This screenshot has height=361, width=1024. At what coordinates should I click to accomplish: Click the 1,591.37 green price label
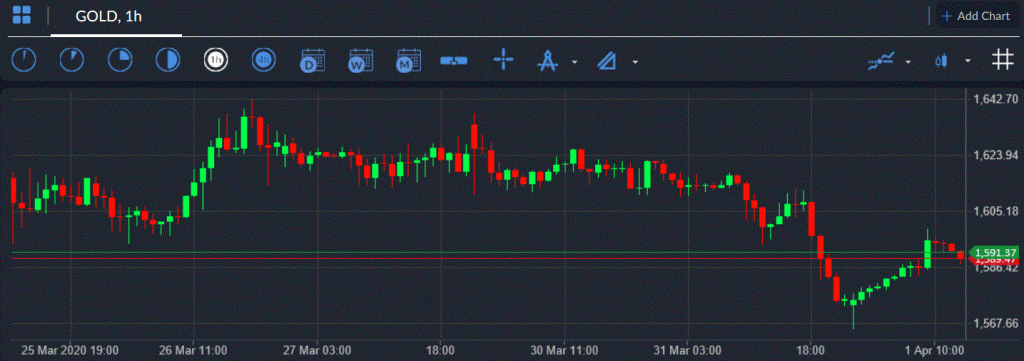[x=994, y=253]
